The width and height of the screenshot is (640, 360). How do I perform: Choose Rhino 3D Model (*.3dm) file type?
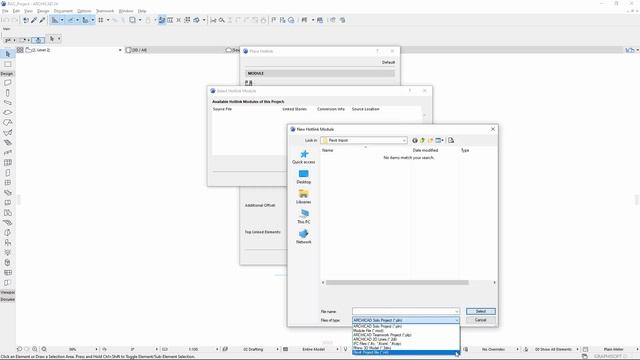(x=406, y=348)
